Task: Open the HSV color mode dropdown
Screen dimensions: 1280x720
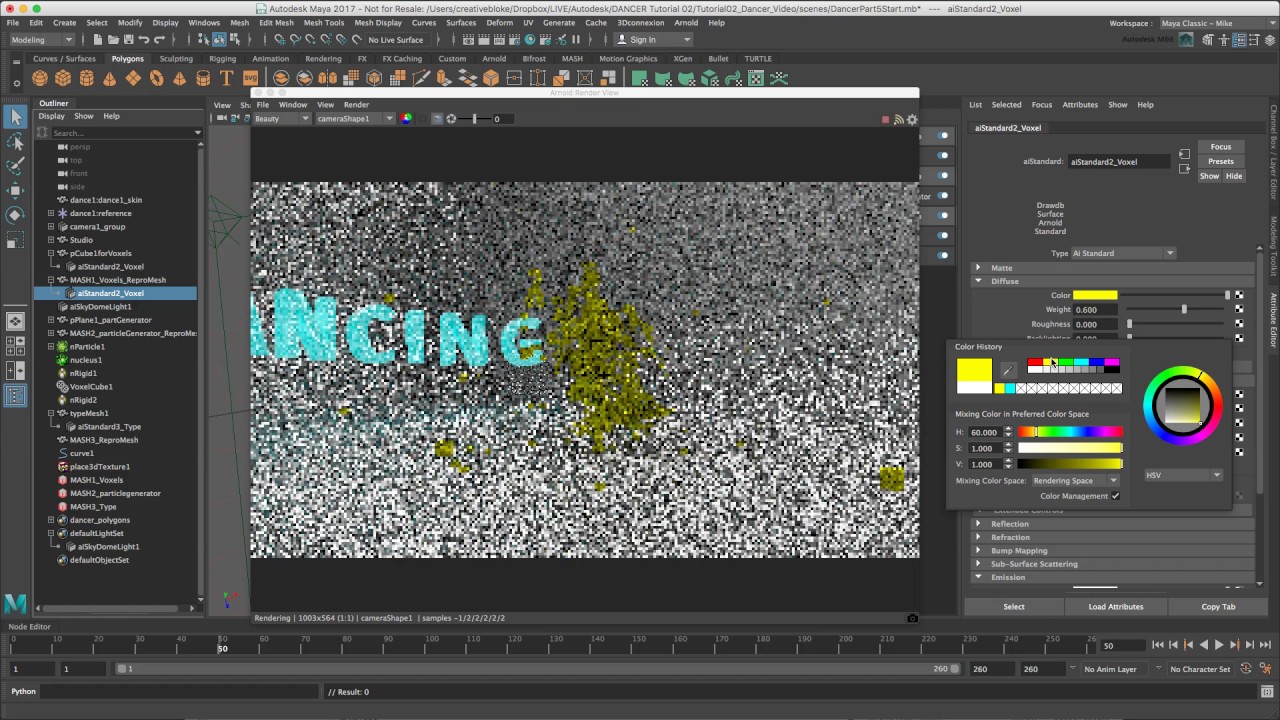Action: 1184,475
